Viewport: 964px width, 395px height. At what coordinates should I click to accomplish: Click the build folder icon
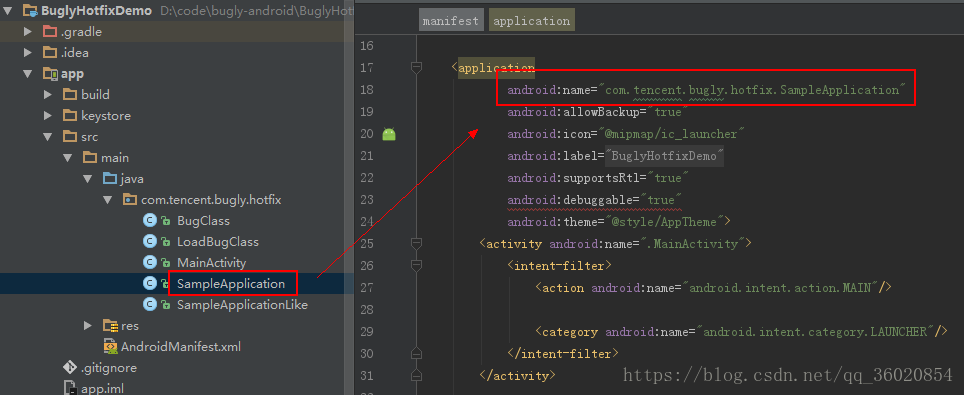70,95
